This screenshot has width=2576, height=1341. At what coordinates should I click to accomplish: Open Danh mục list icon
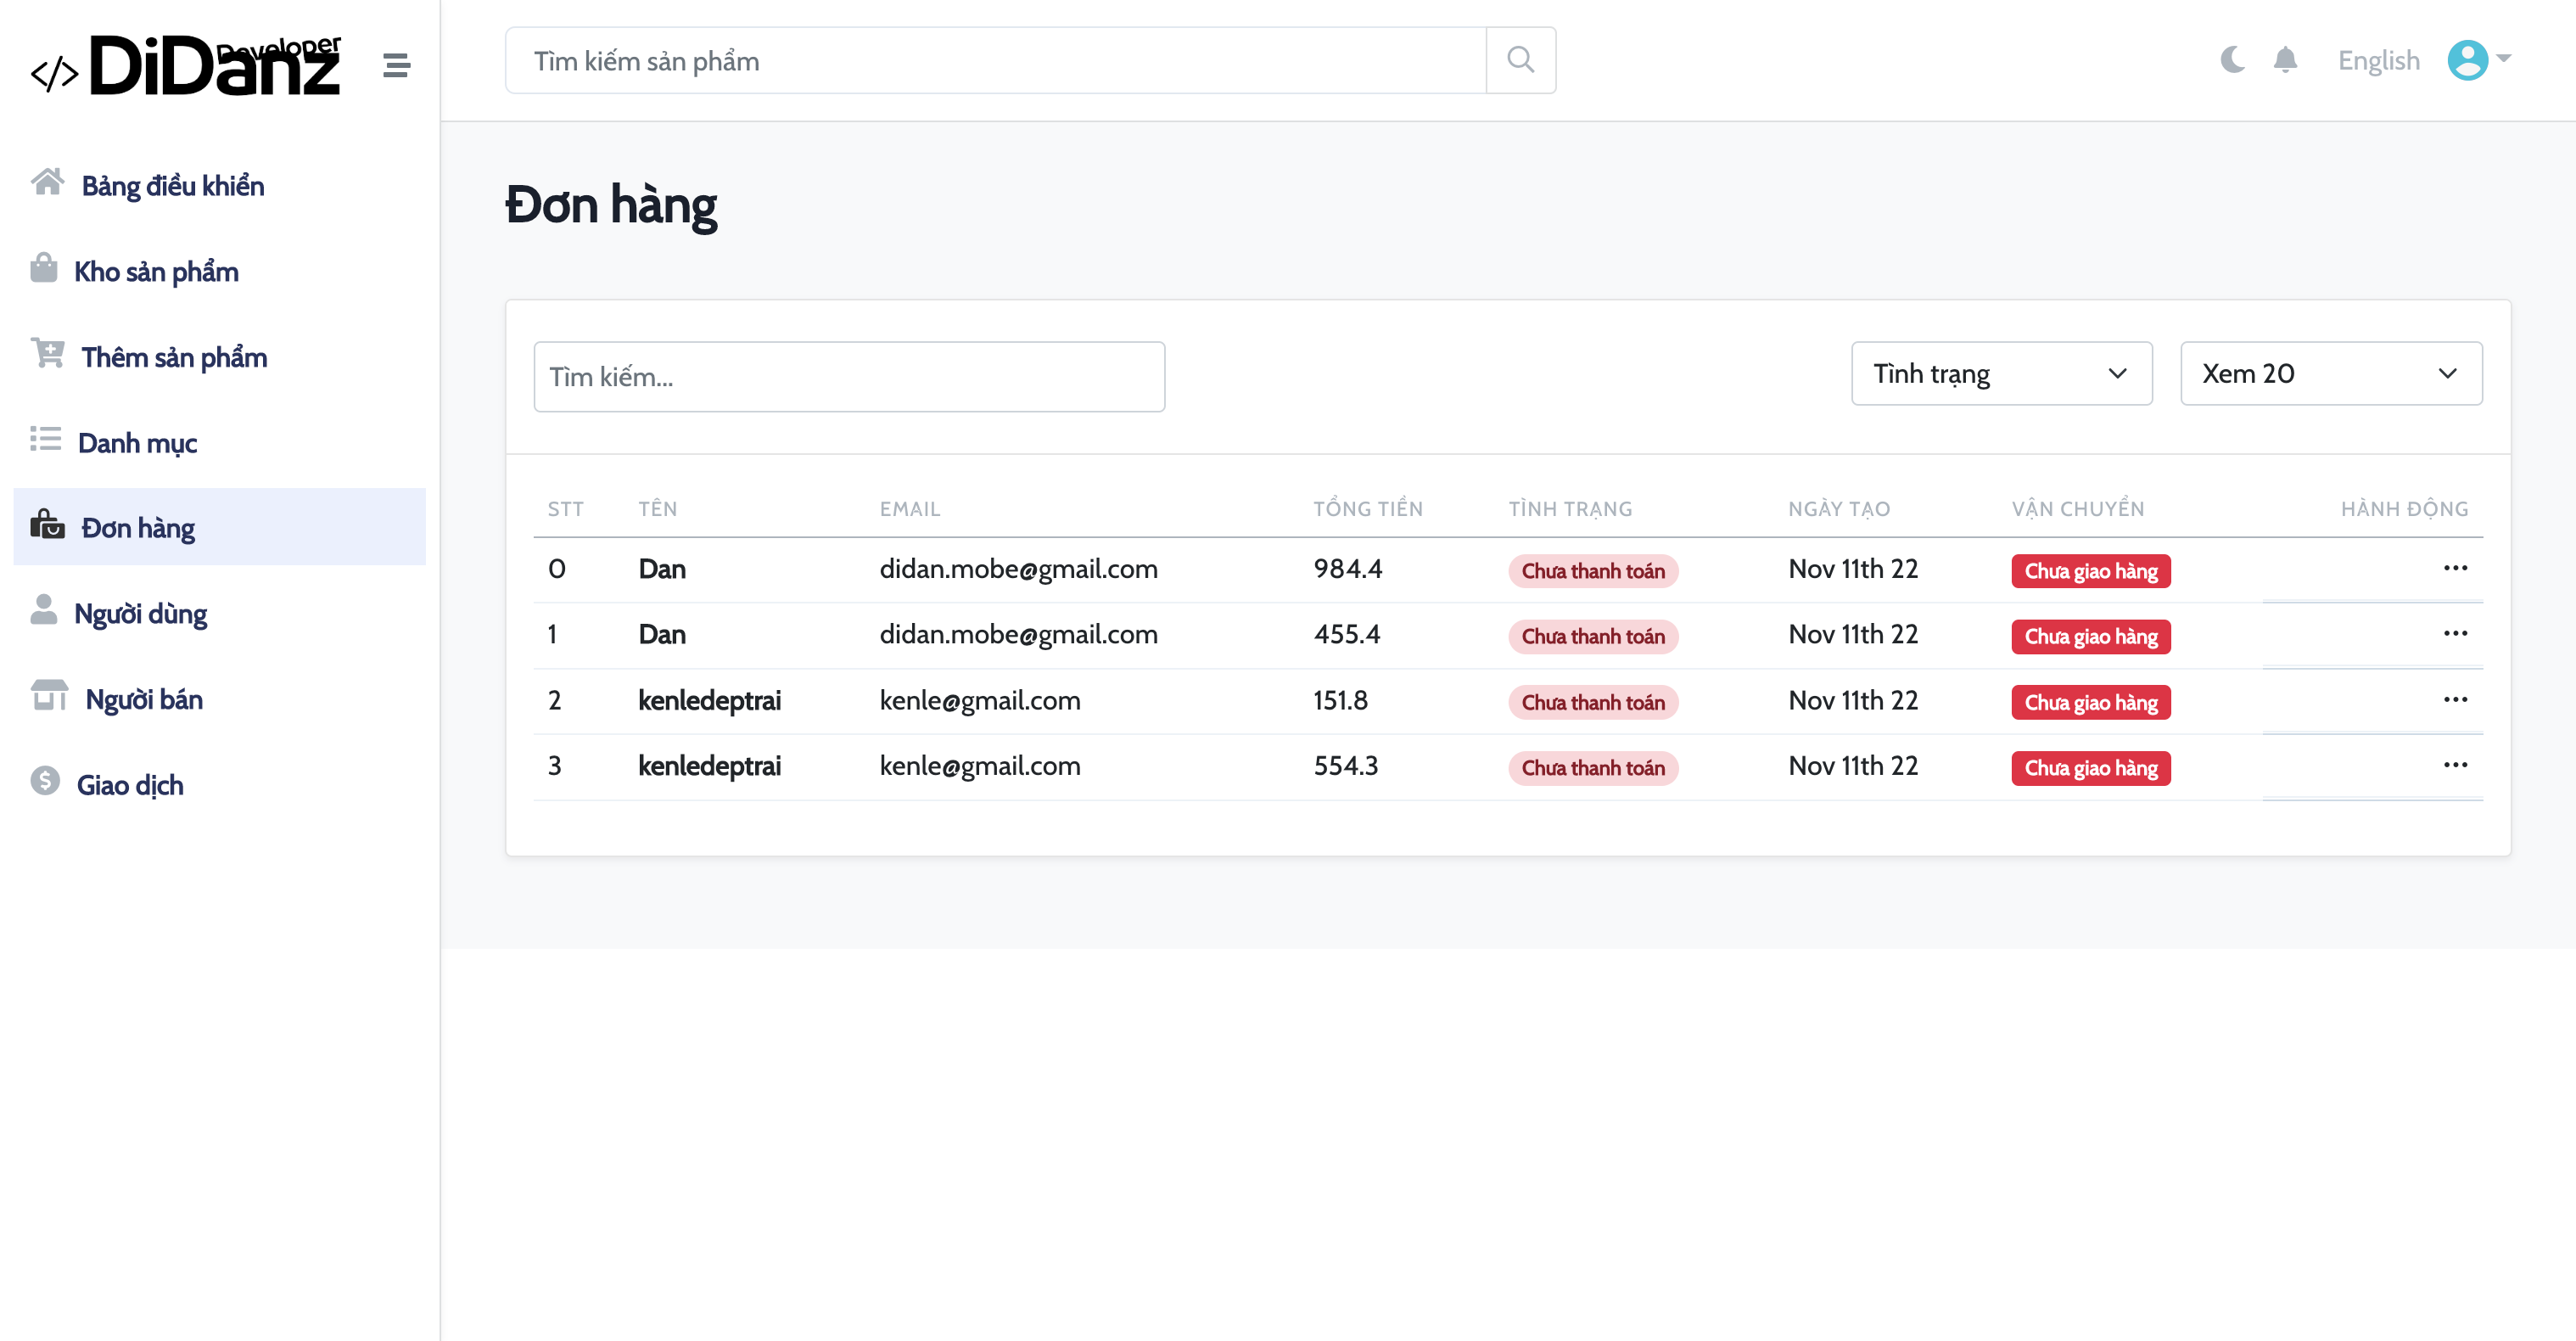pos(44,440)
